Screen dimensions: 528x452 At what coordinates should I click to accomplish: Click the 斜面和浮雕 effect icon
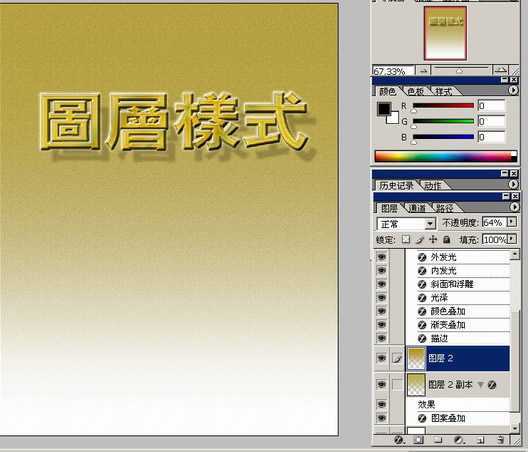click(422, 285)
